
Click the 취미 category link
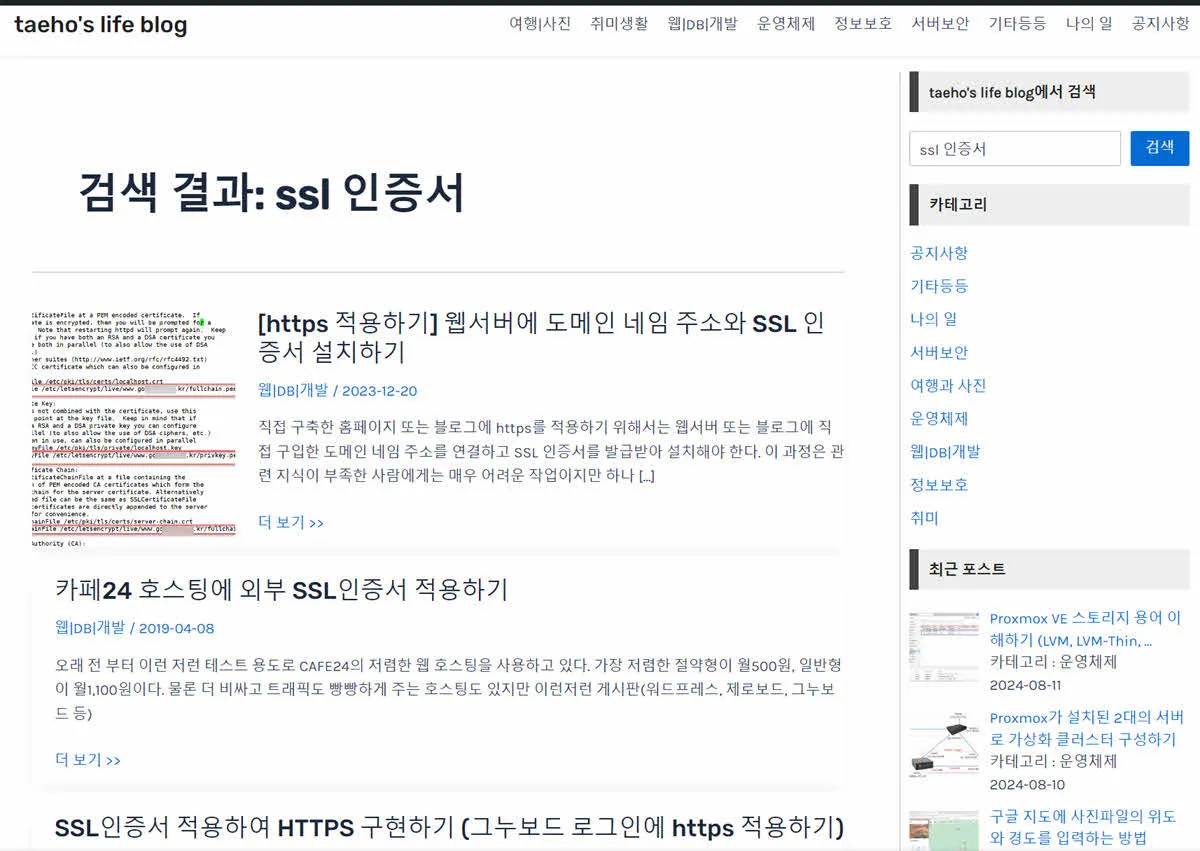click(x=925, y=517)
